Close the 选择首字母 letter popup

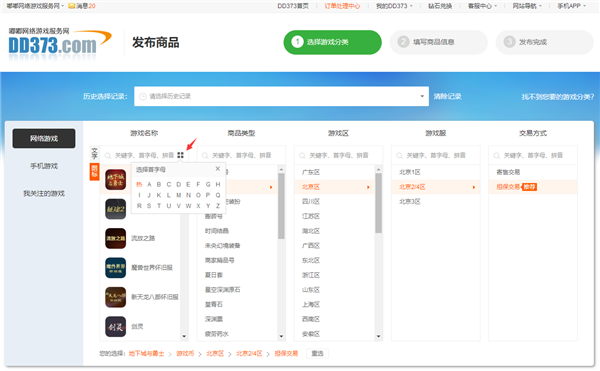pyautogui.click(x=218, y=169)
